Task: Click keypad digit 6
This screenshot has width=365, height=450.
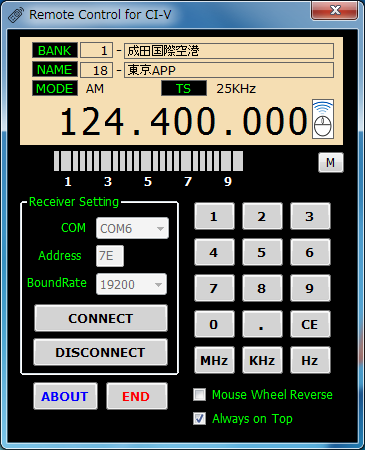Action: [310, 252]
